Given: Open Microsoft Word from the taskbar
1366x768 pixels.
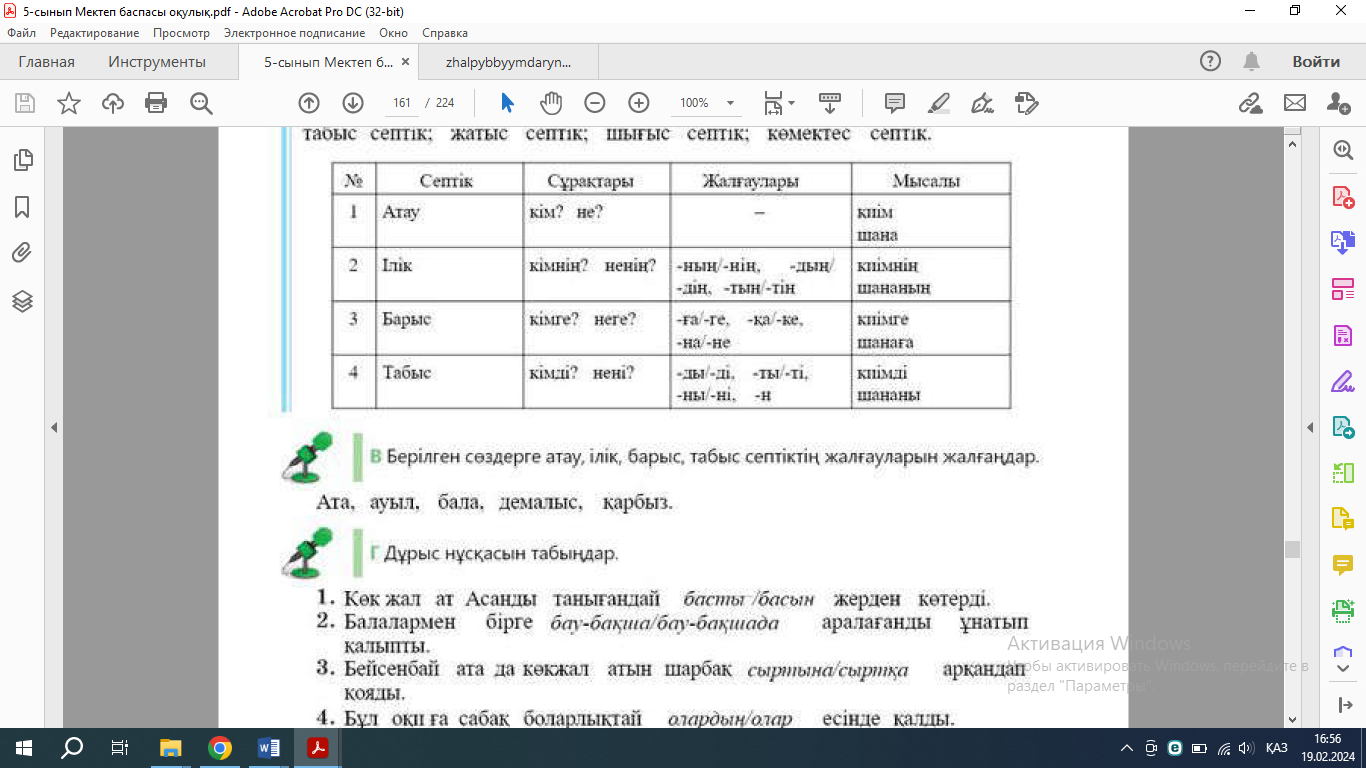Looking at the screenshot, I should (x=269, y=748).
